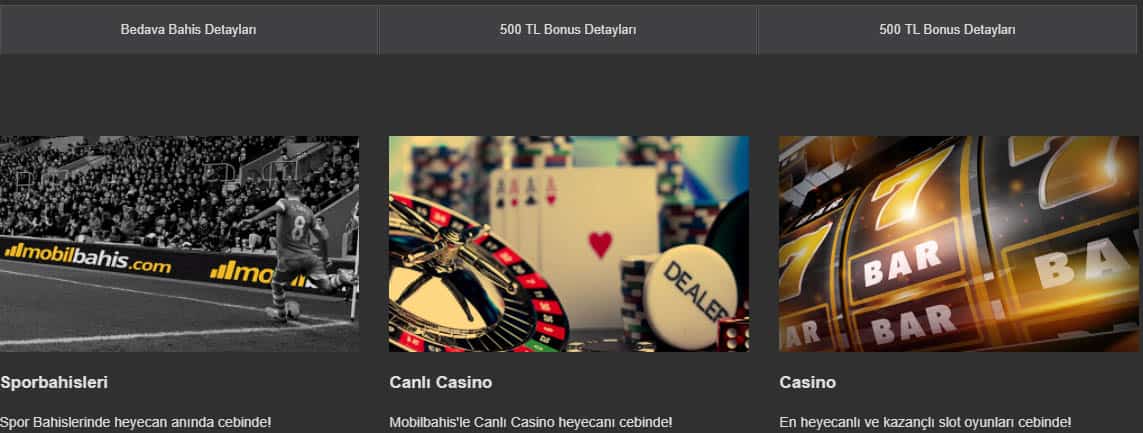Open the slot machine Casino image

click(x=959, y=243)
